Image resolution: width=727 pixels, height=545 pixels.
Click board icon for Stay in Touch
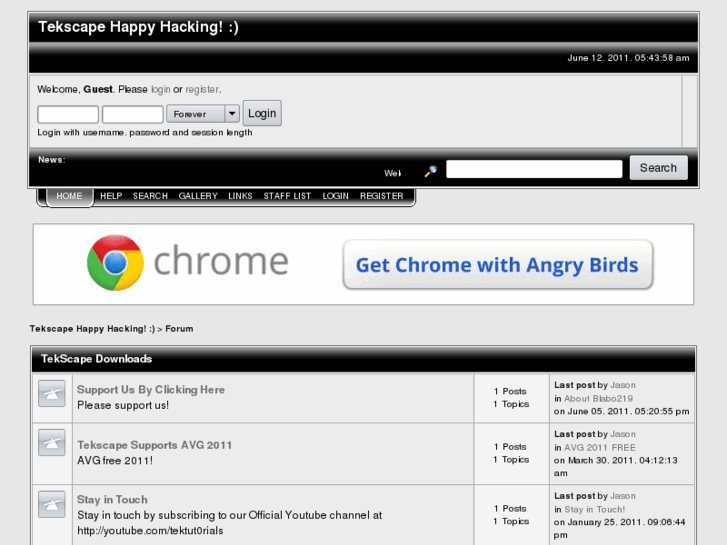tap(51, 504)
